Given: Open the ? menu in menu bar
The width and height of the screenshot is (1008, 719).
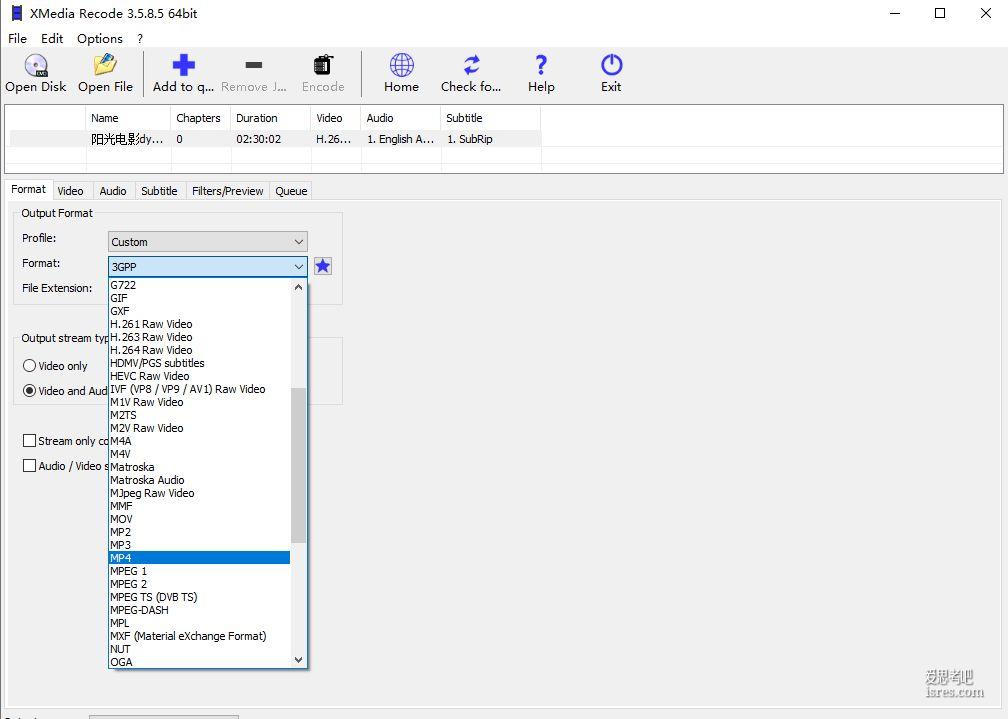Looking at the screenshot, I should (x=140, y=39).
